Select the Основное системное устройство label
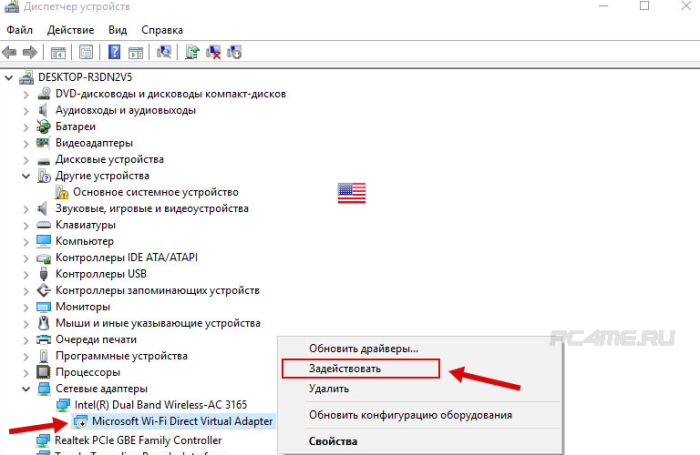Screen dimensions: 700x455 156,192
